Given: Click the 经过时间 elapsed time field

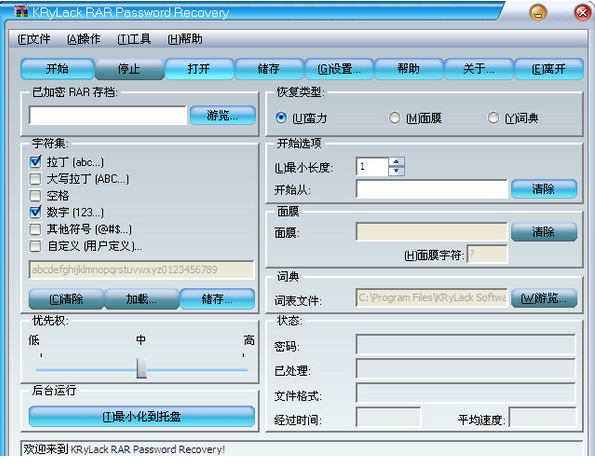Looking at the screenshot, I should (388, 417).
